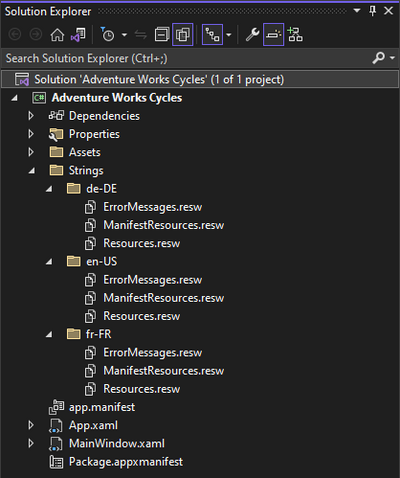Click the app.manifest file icon
400x478 pixels.
point(56,407)
